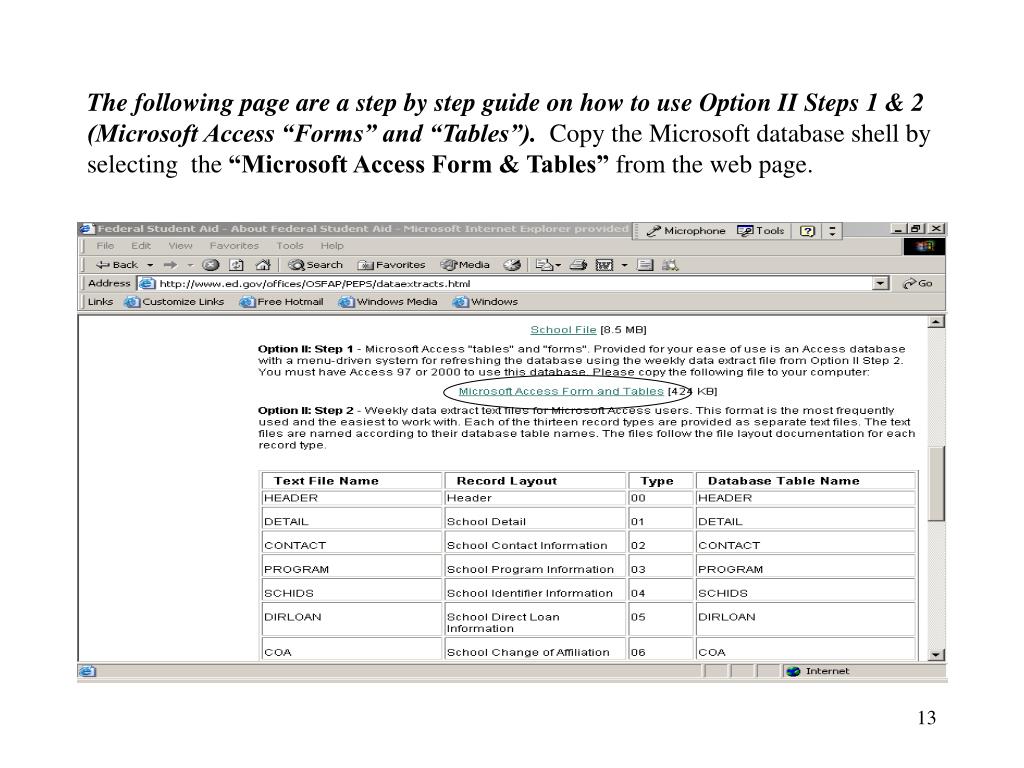Go back with the Back arrow button
1024x768 pixels.
pos(117,265)
